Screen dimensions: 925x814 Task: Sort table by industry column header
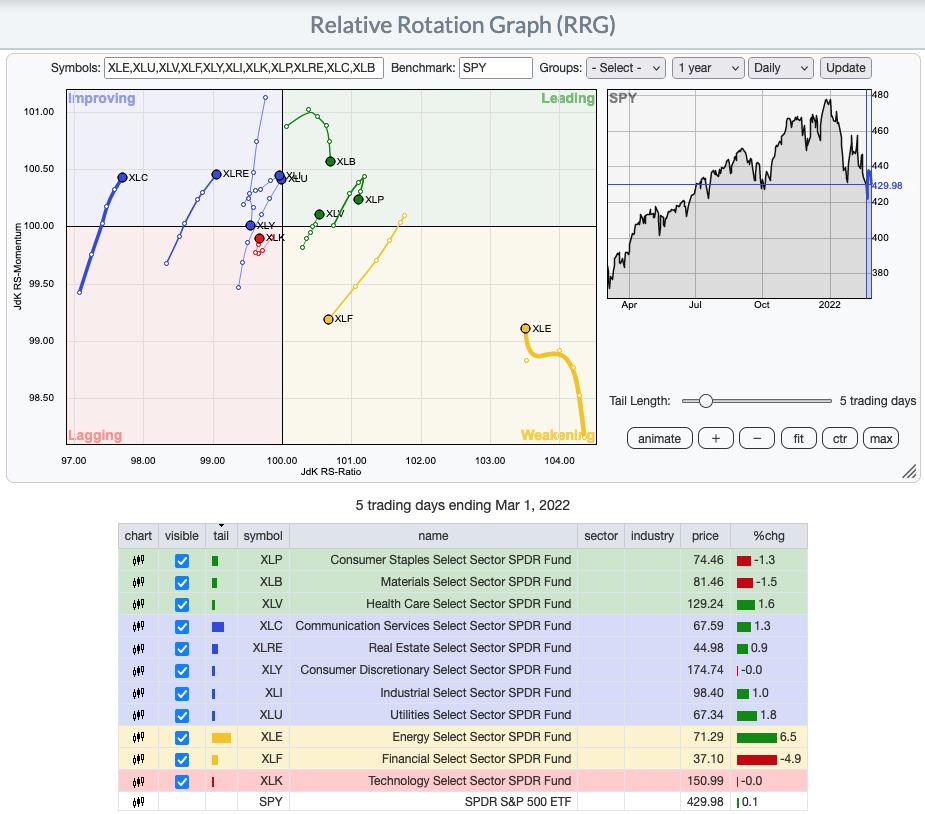click(652, 536)
